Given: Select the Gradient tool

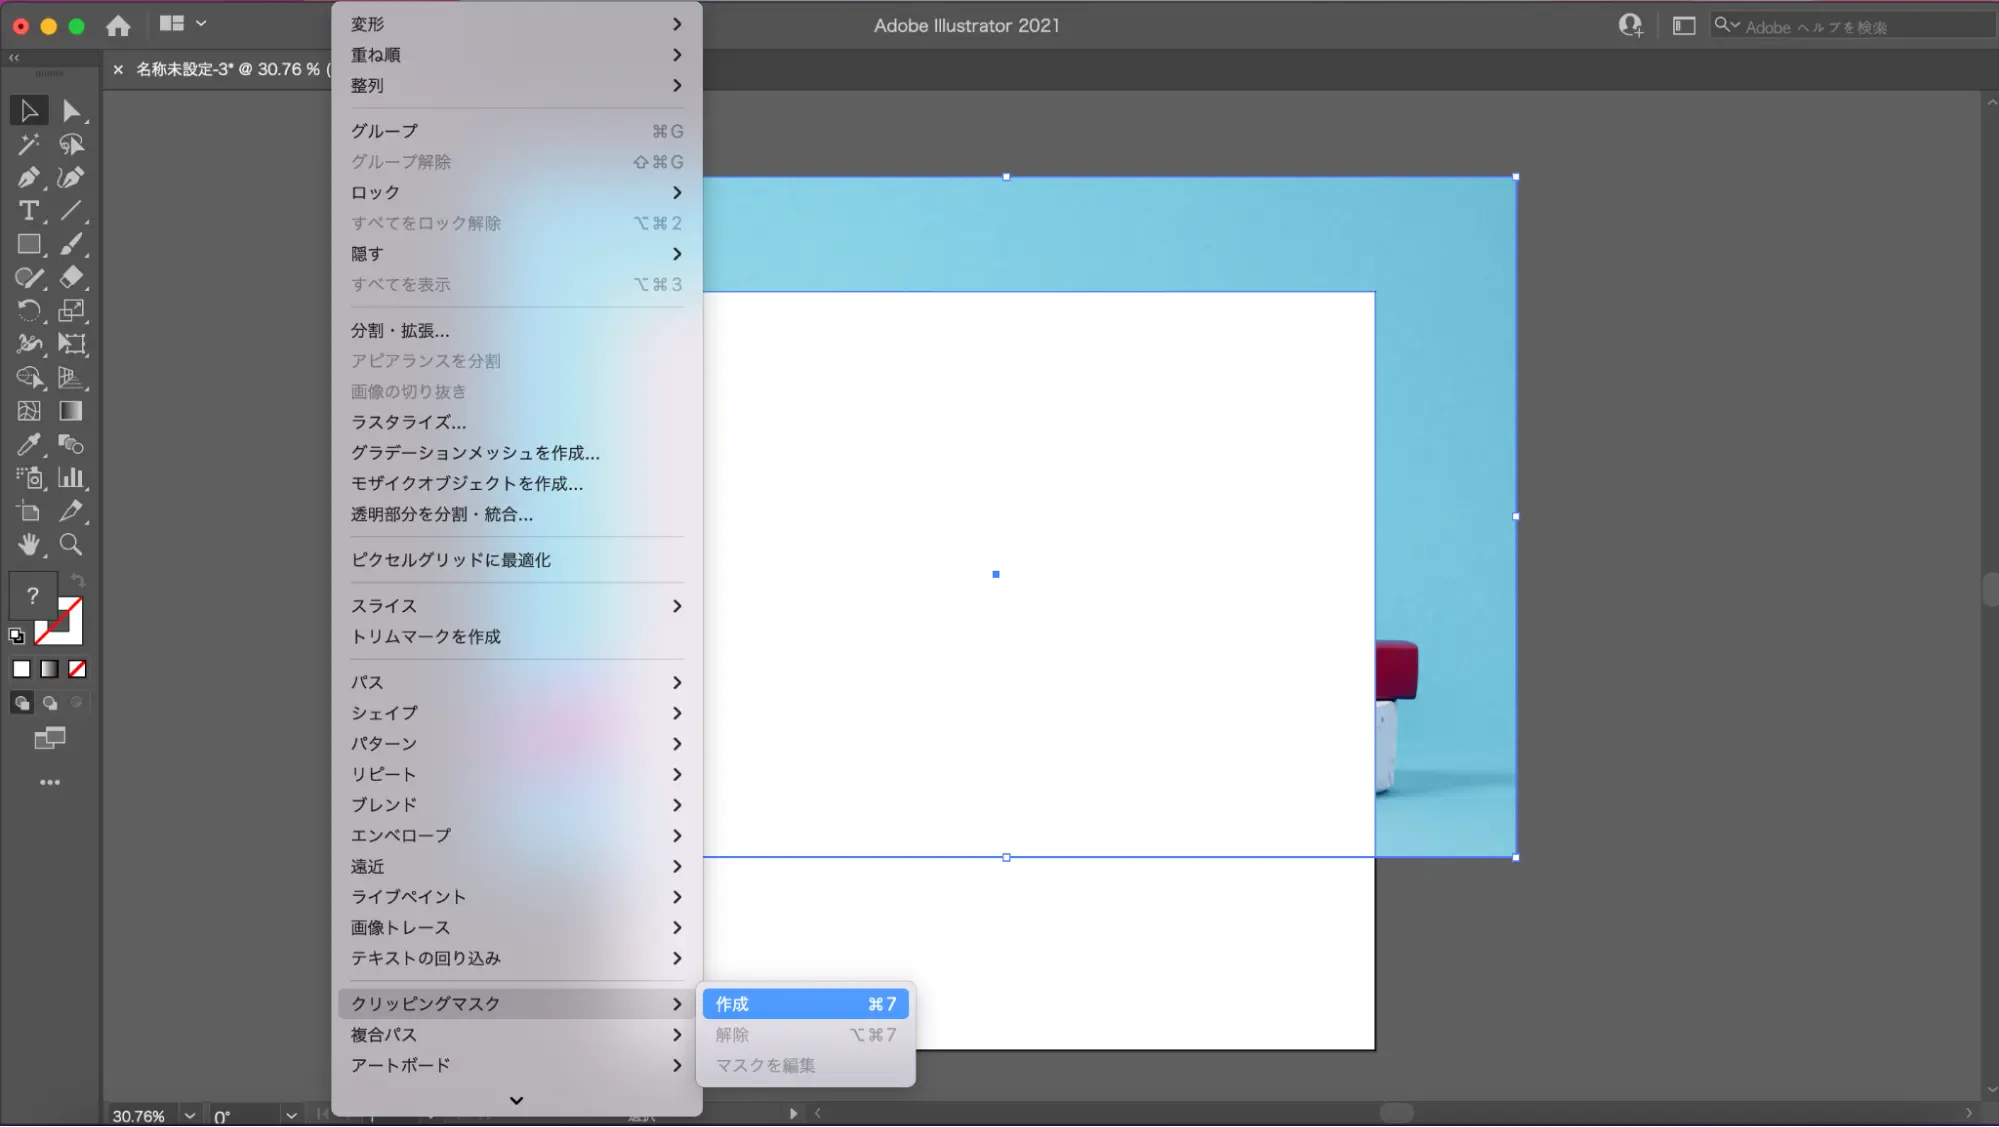Looking at the screenshot, I should [70, 411].
